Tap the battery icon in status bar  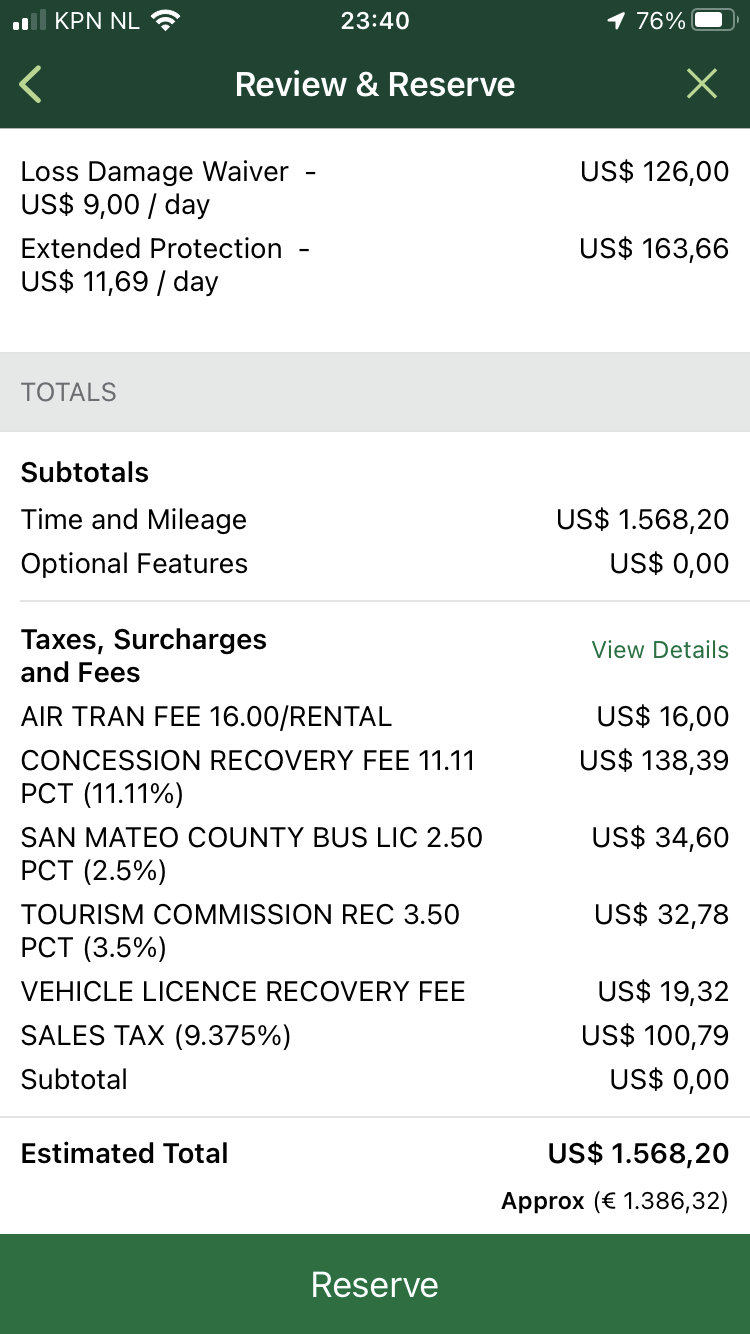click(x=714, y=21)
